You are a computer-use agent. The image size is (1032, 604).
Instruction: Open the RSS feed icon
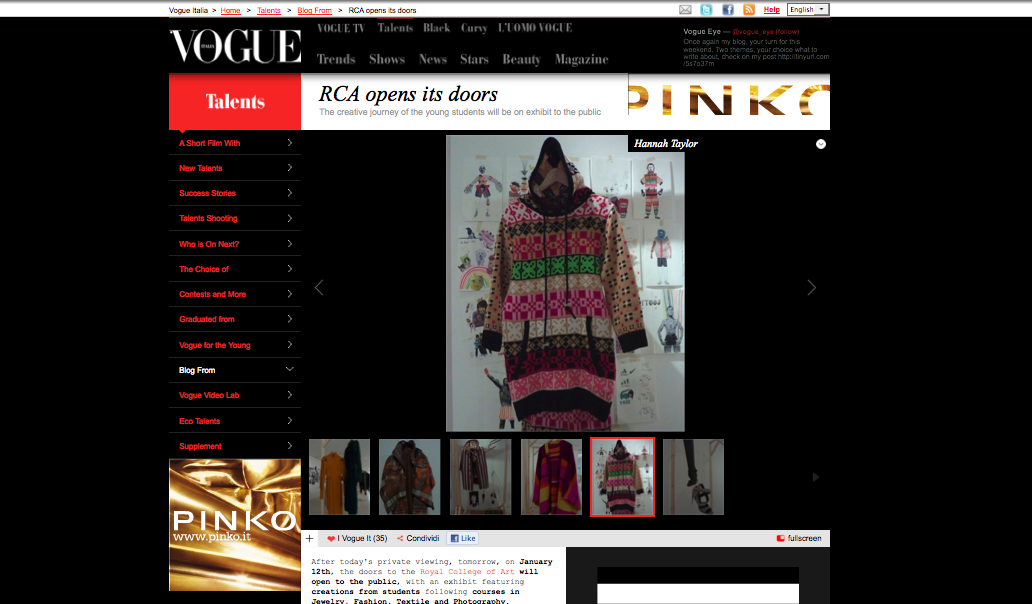pyautogui.click(x=749, y=10)
